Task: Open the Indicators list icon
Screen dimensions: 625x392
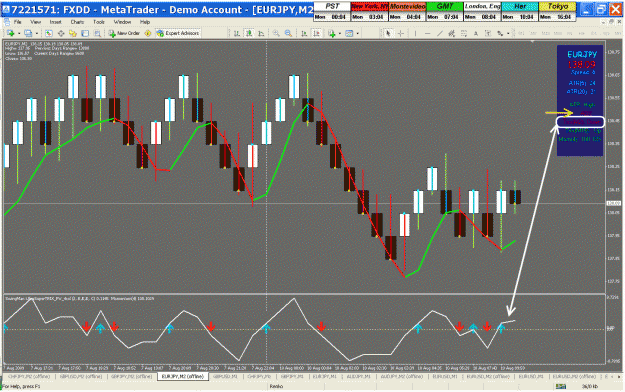Action: [x=331, y=33]
